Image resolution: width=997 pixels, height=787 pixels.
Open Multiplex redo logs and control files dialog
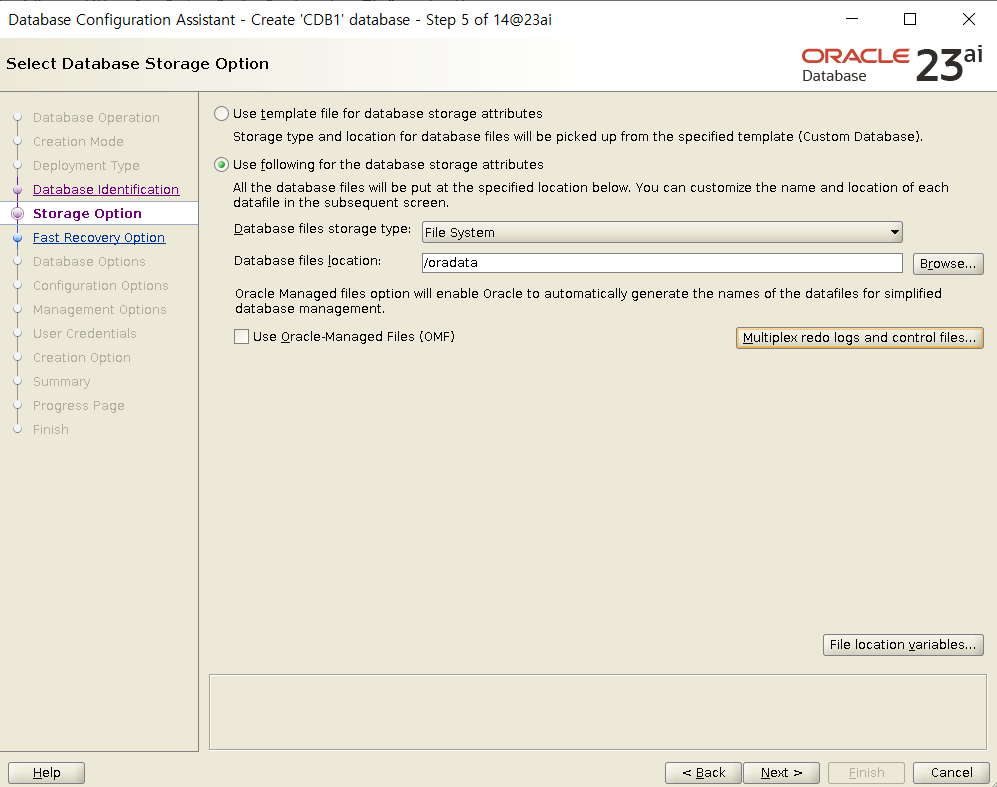859,338
